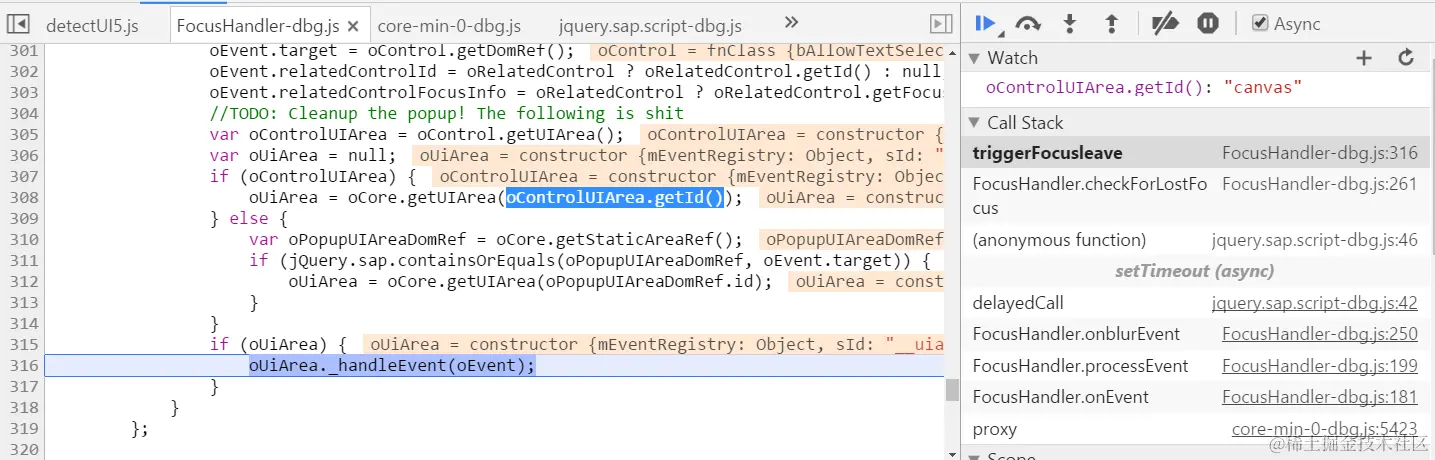Toggle the Async checkbox

1260,23
